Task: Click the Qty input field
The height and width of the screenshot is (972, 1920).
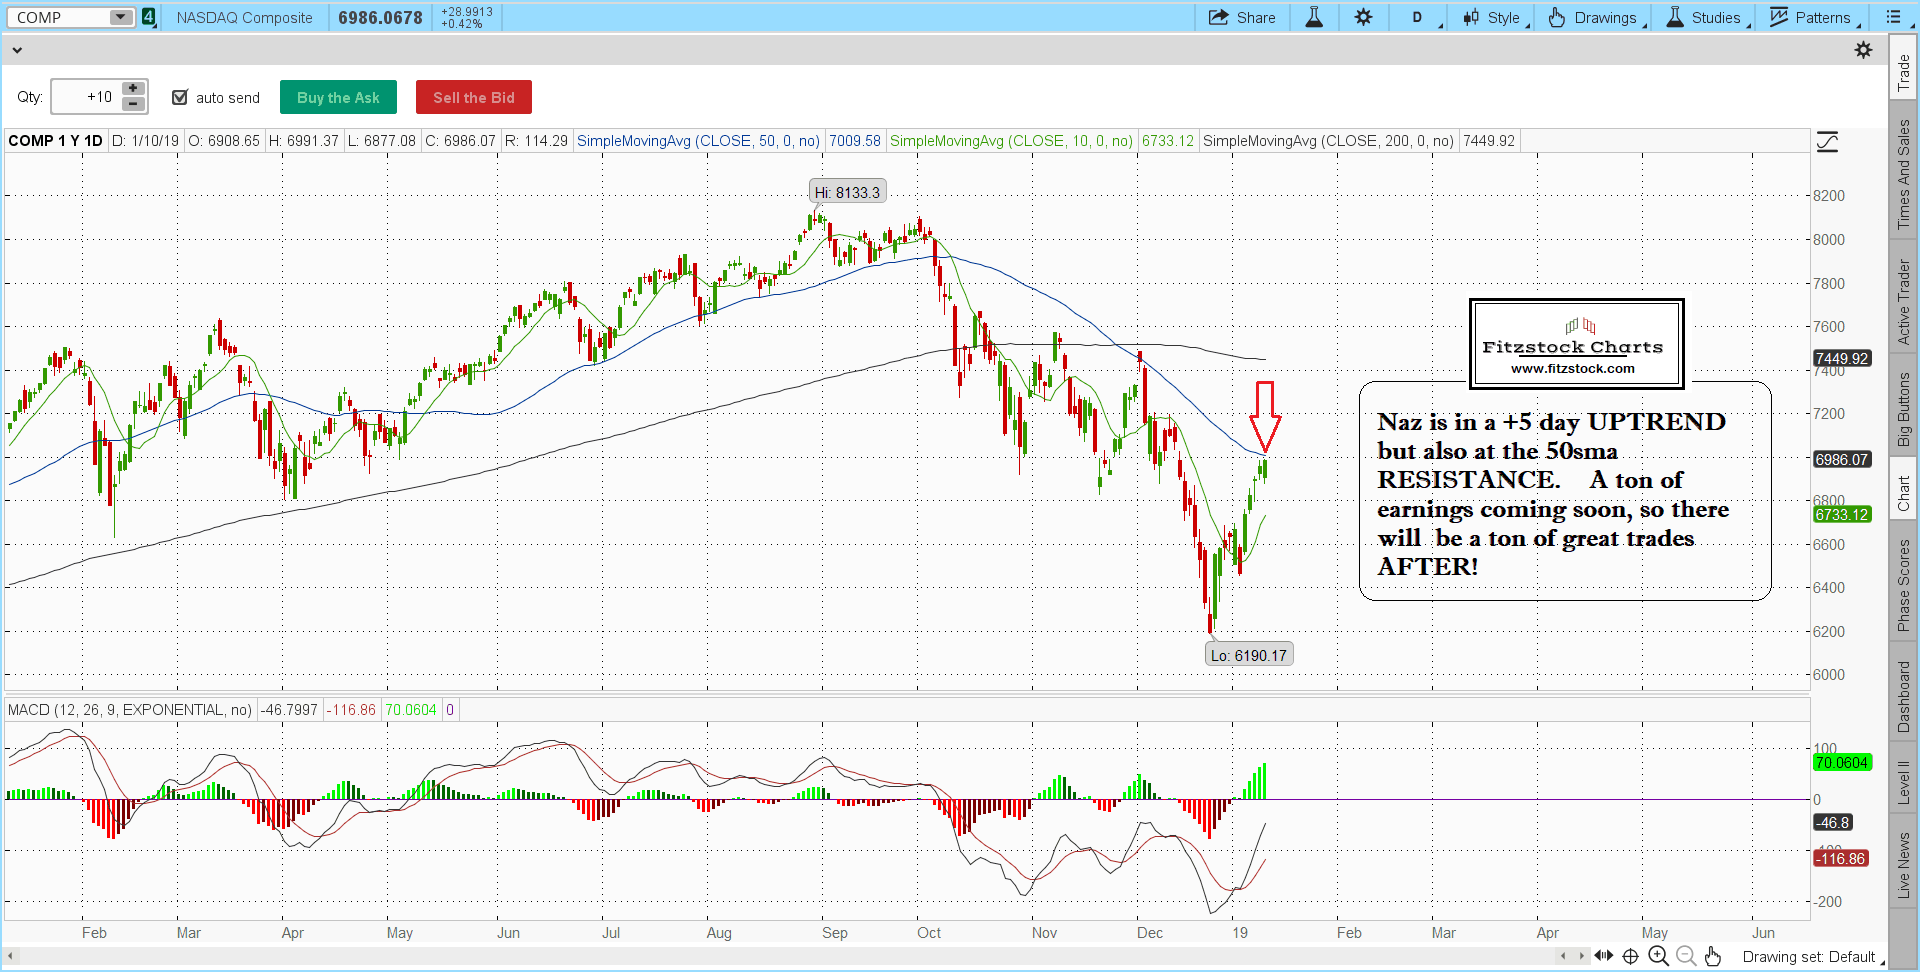Action: (85, 97)
